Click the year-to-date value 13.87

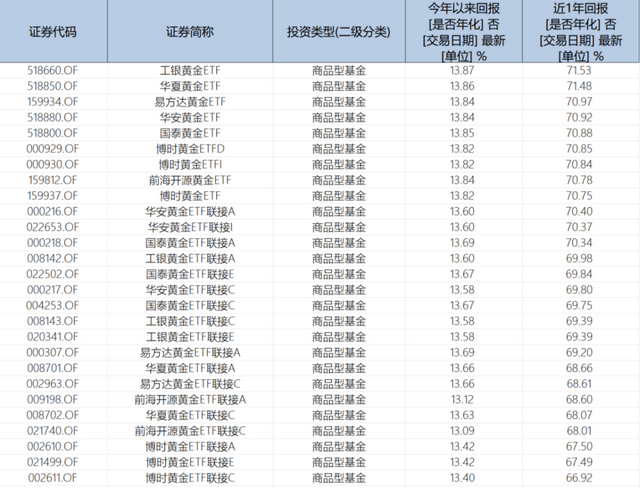coord(462,71)
